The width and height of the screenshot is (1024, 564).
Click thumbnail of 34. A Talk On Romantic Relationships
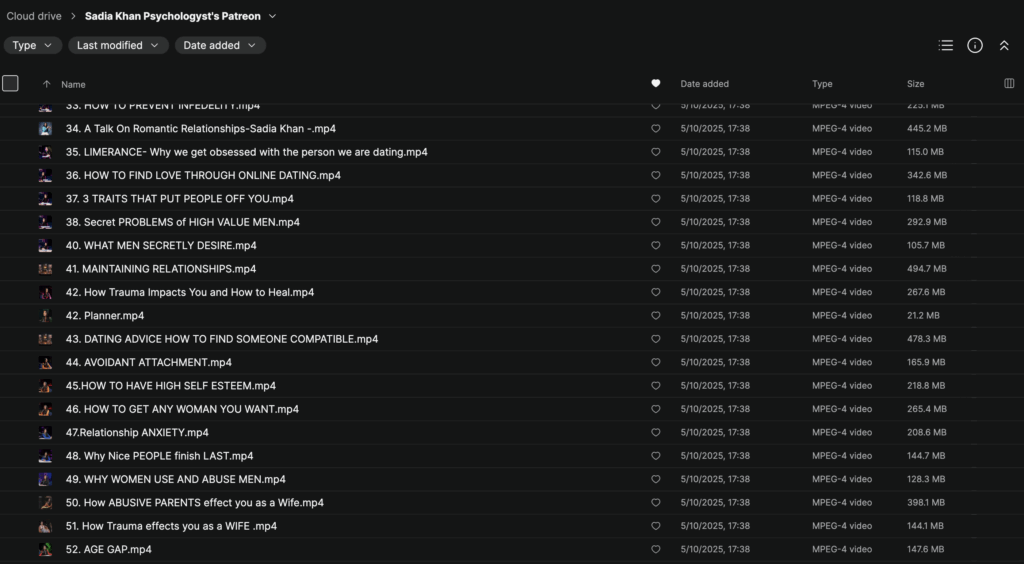(45, 129)
